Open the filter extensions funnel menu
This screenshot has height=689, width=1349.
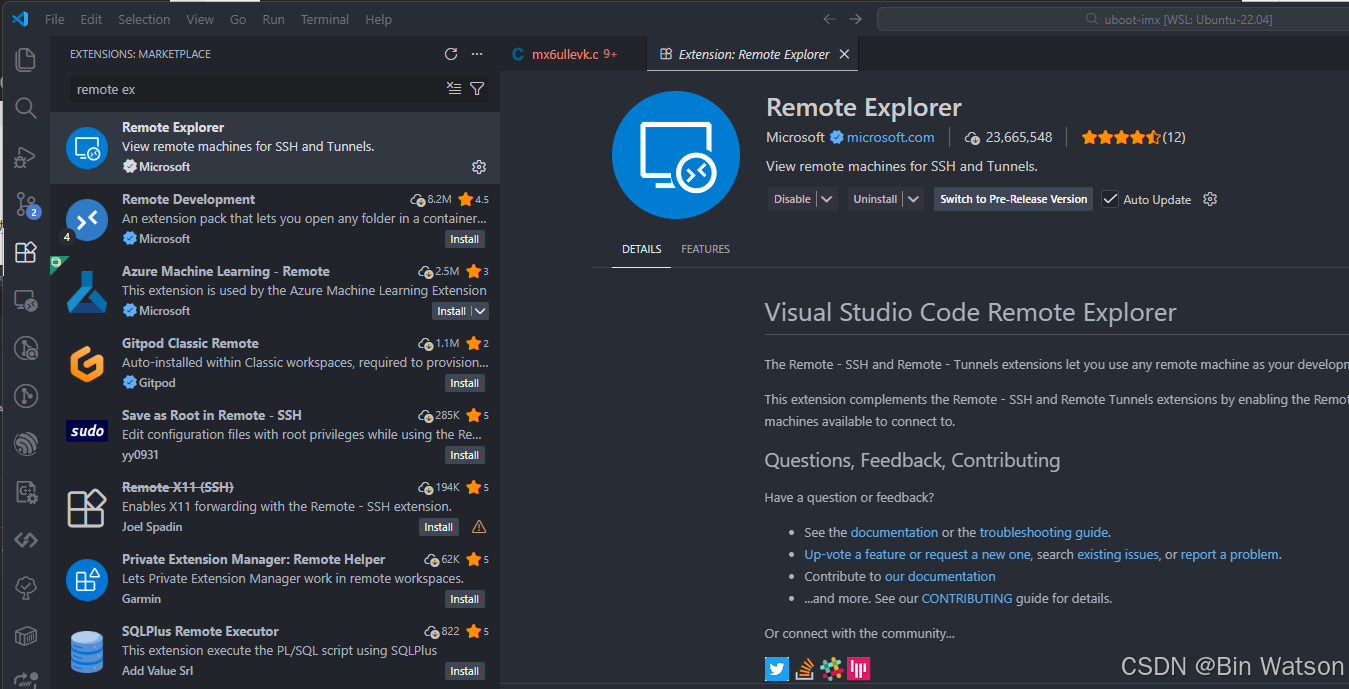(477, 89)
